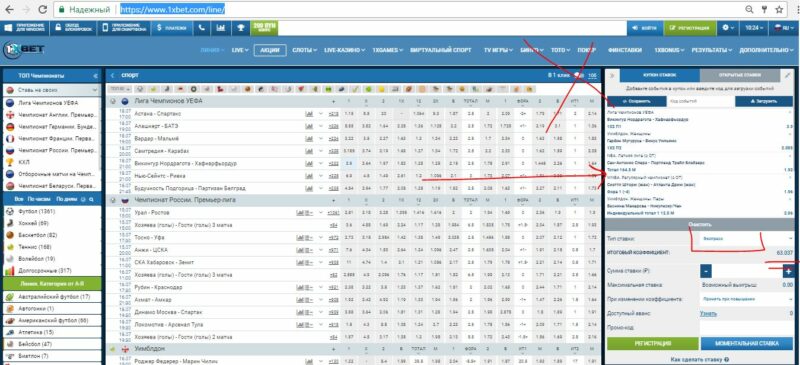Open the Windows application download button
Screen dimensions: 800x365
point(24,28)
